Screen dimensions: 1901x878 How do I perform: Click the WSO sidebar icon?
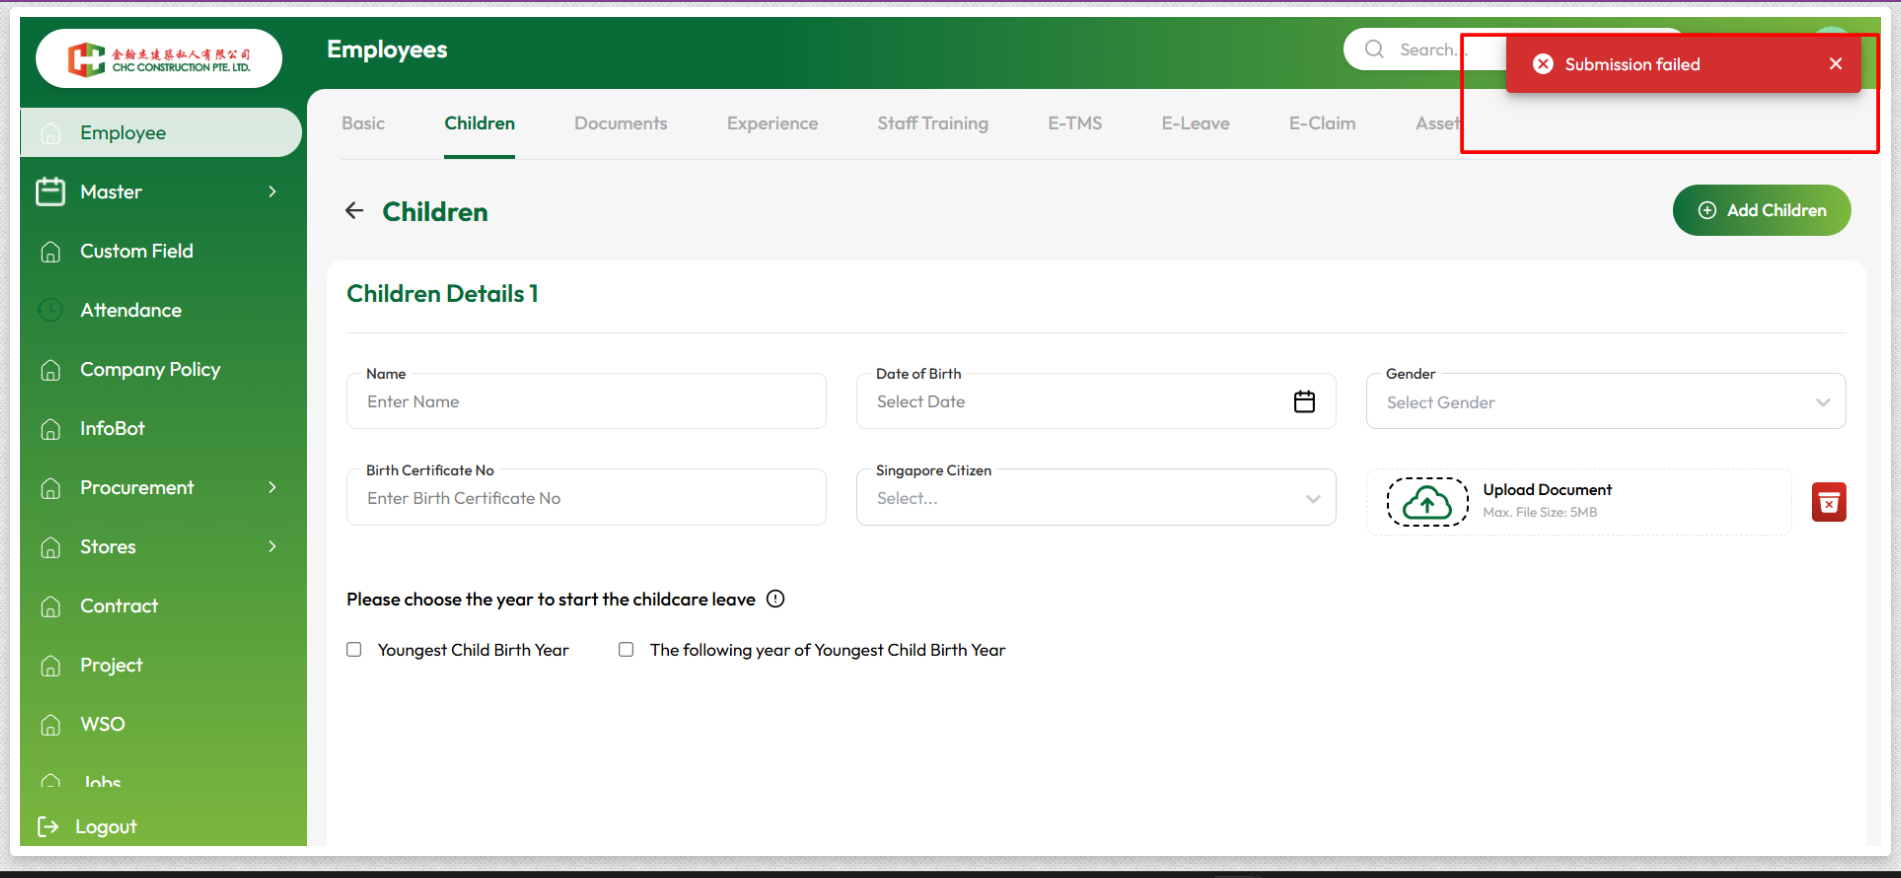coord(51,724)
